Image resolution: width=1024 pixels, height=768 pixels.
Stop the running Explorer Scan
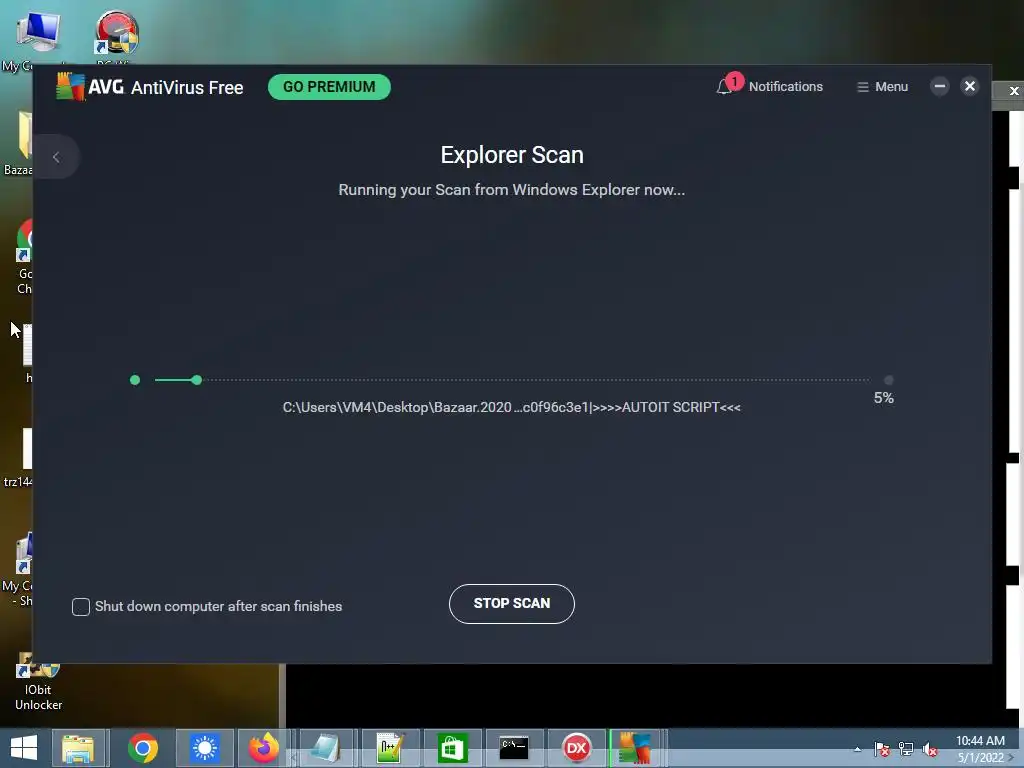click(x=511, y=603)
